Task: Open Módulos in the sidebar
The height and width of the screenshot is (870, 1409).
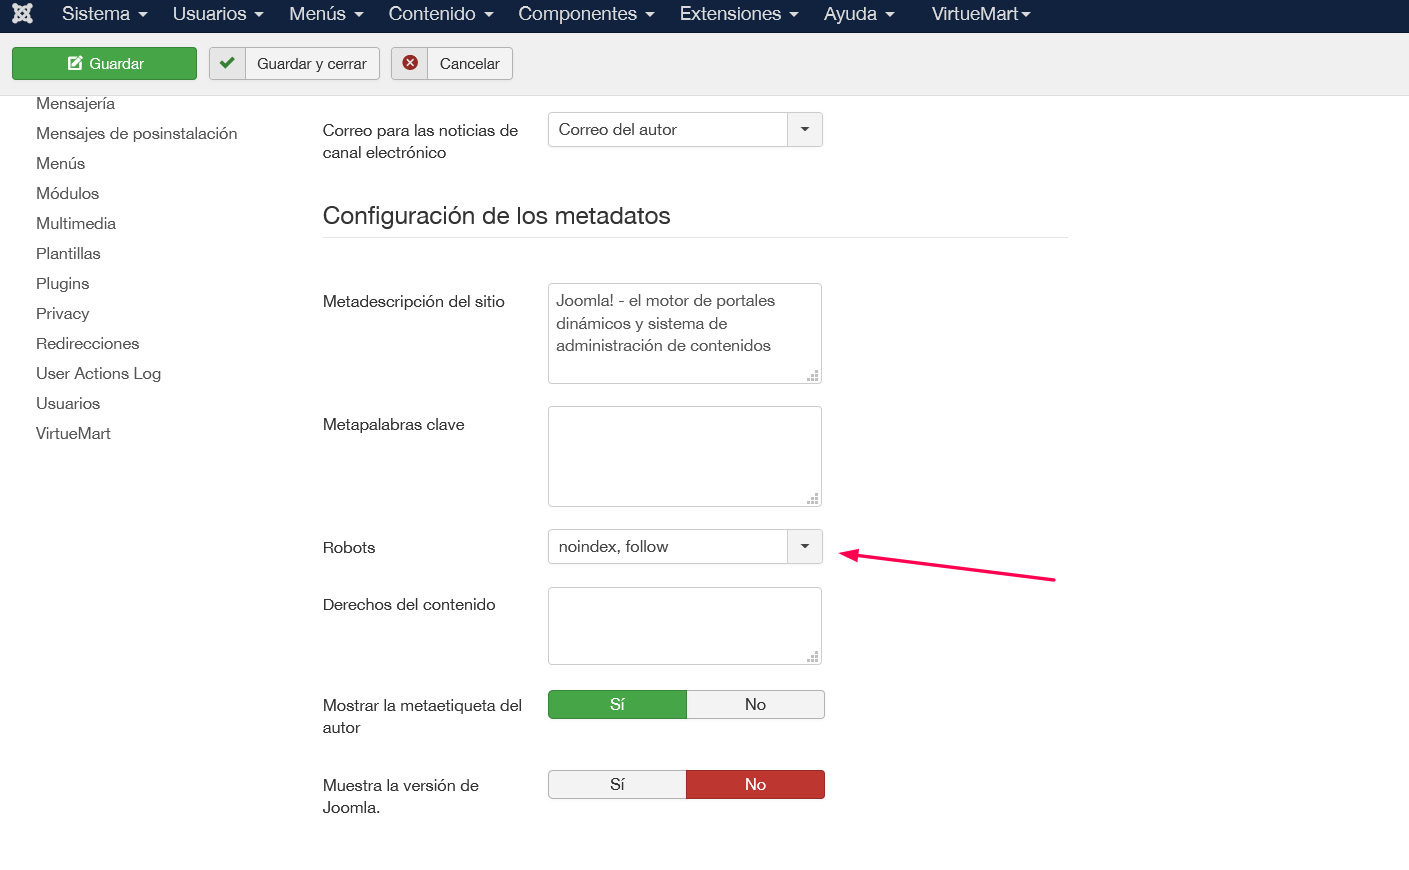Action: coord(67,193)
